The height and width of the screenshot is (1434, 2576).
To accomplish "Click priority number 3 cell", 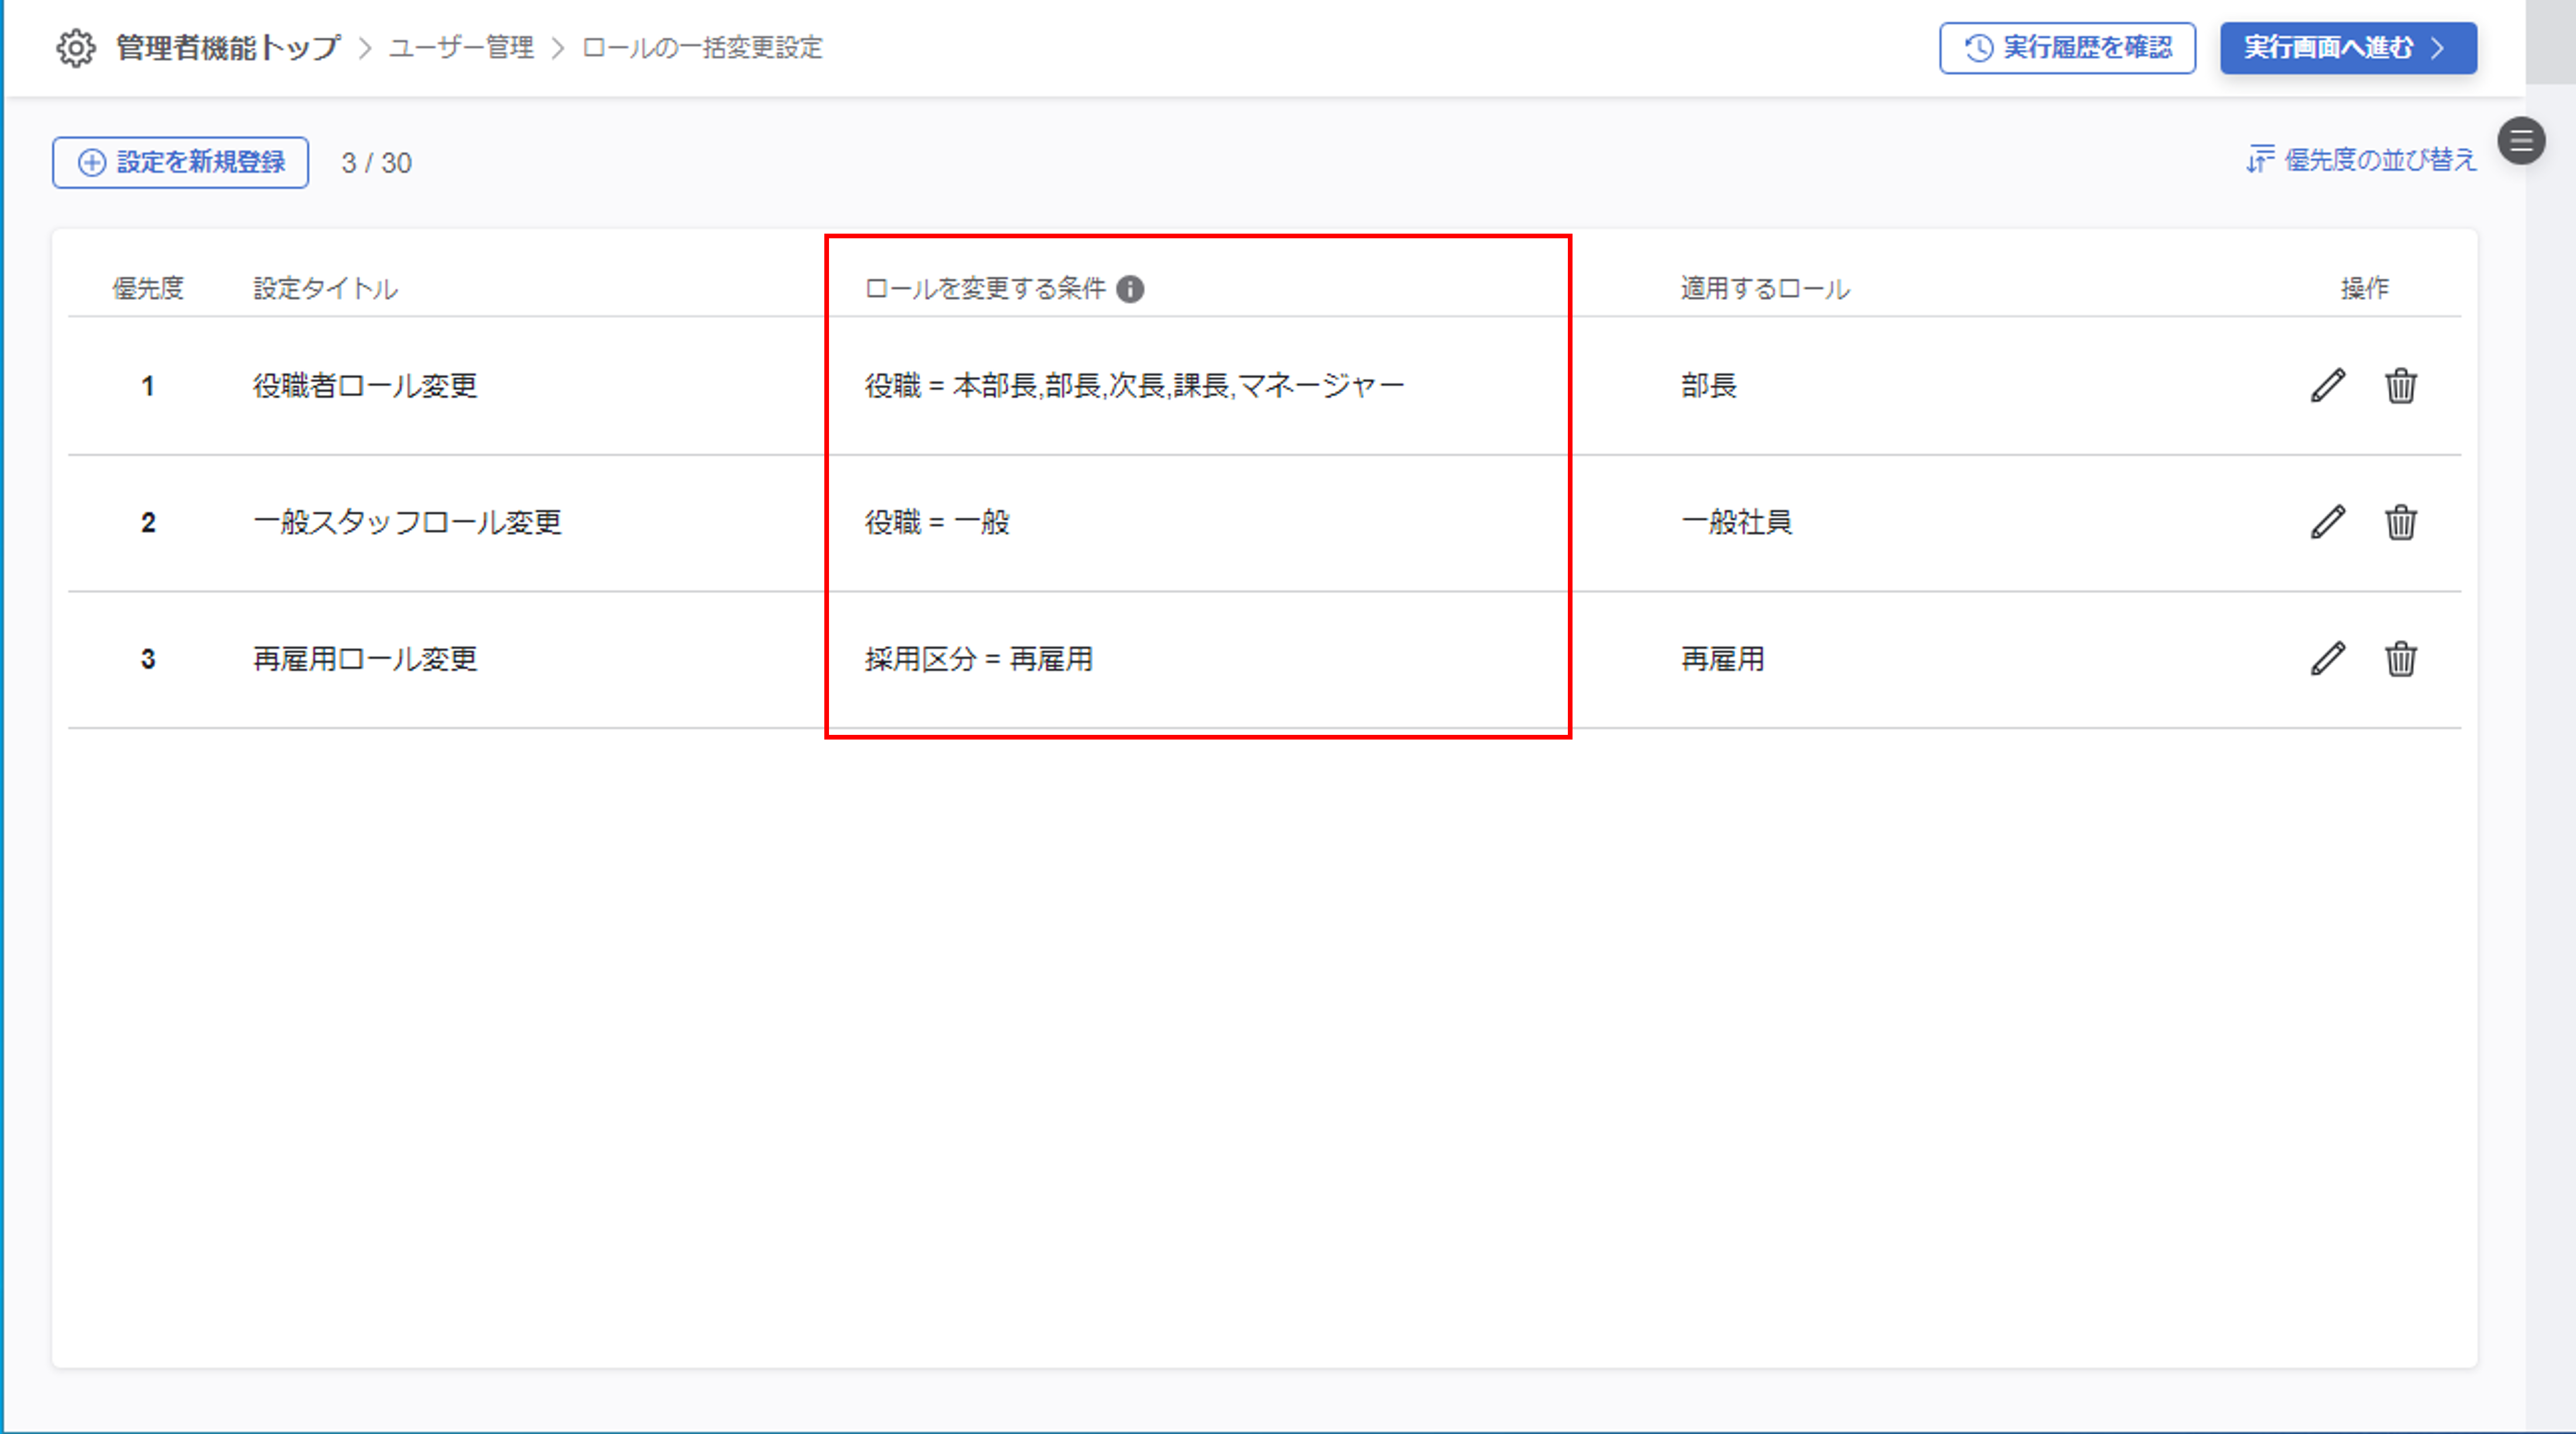I will (148, 659).
